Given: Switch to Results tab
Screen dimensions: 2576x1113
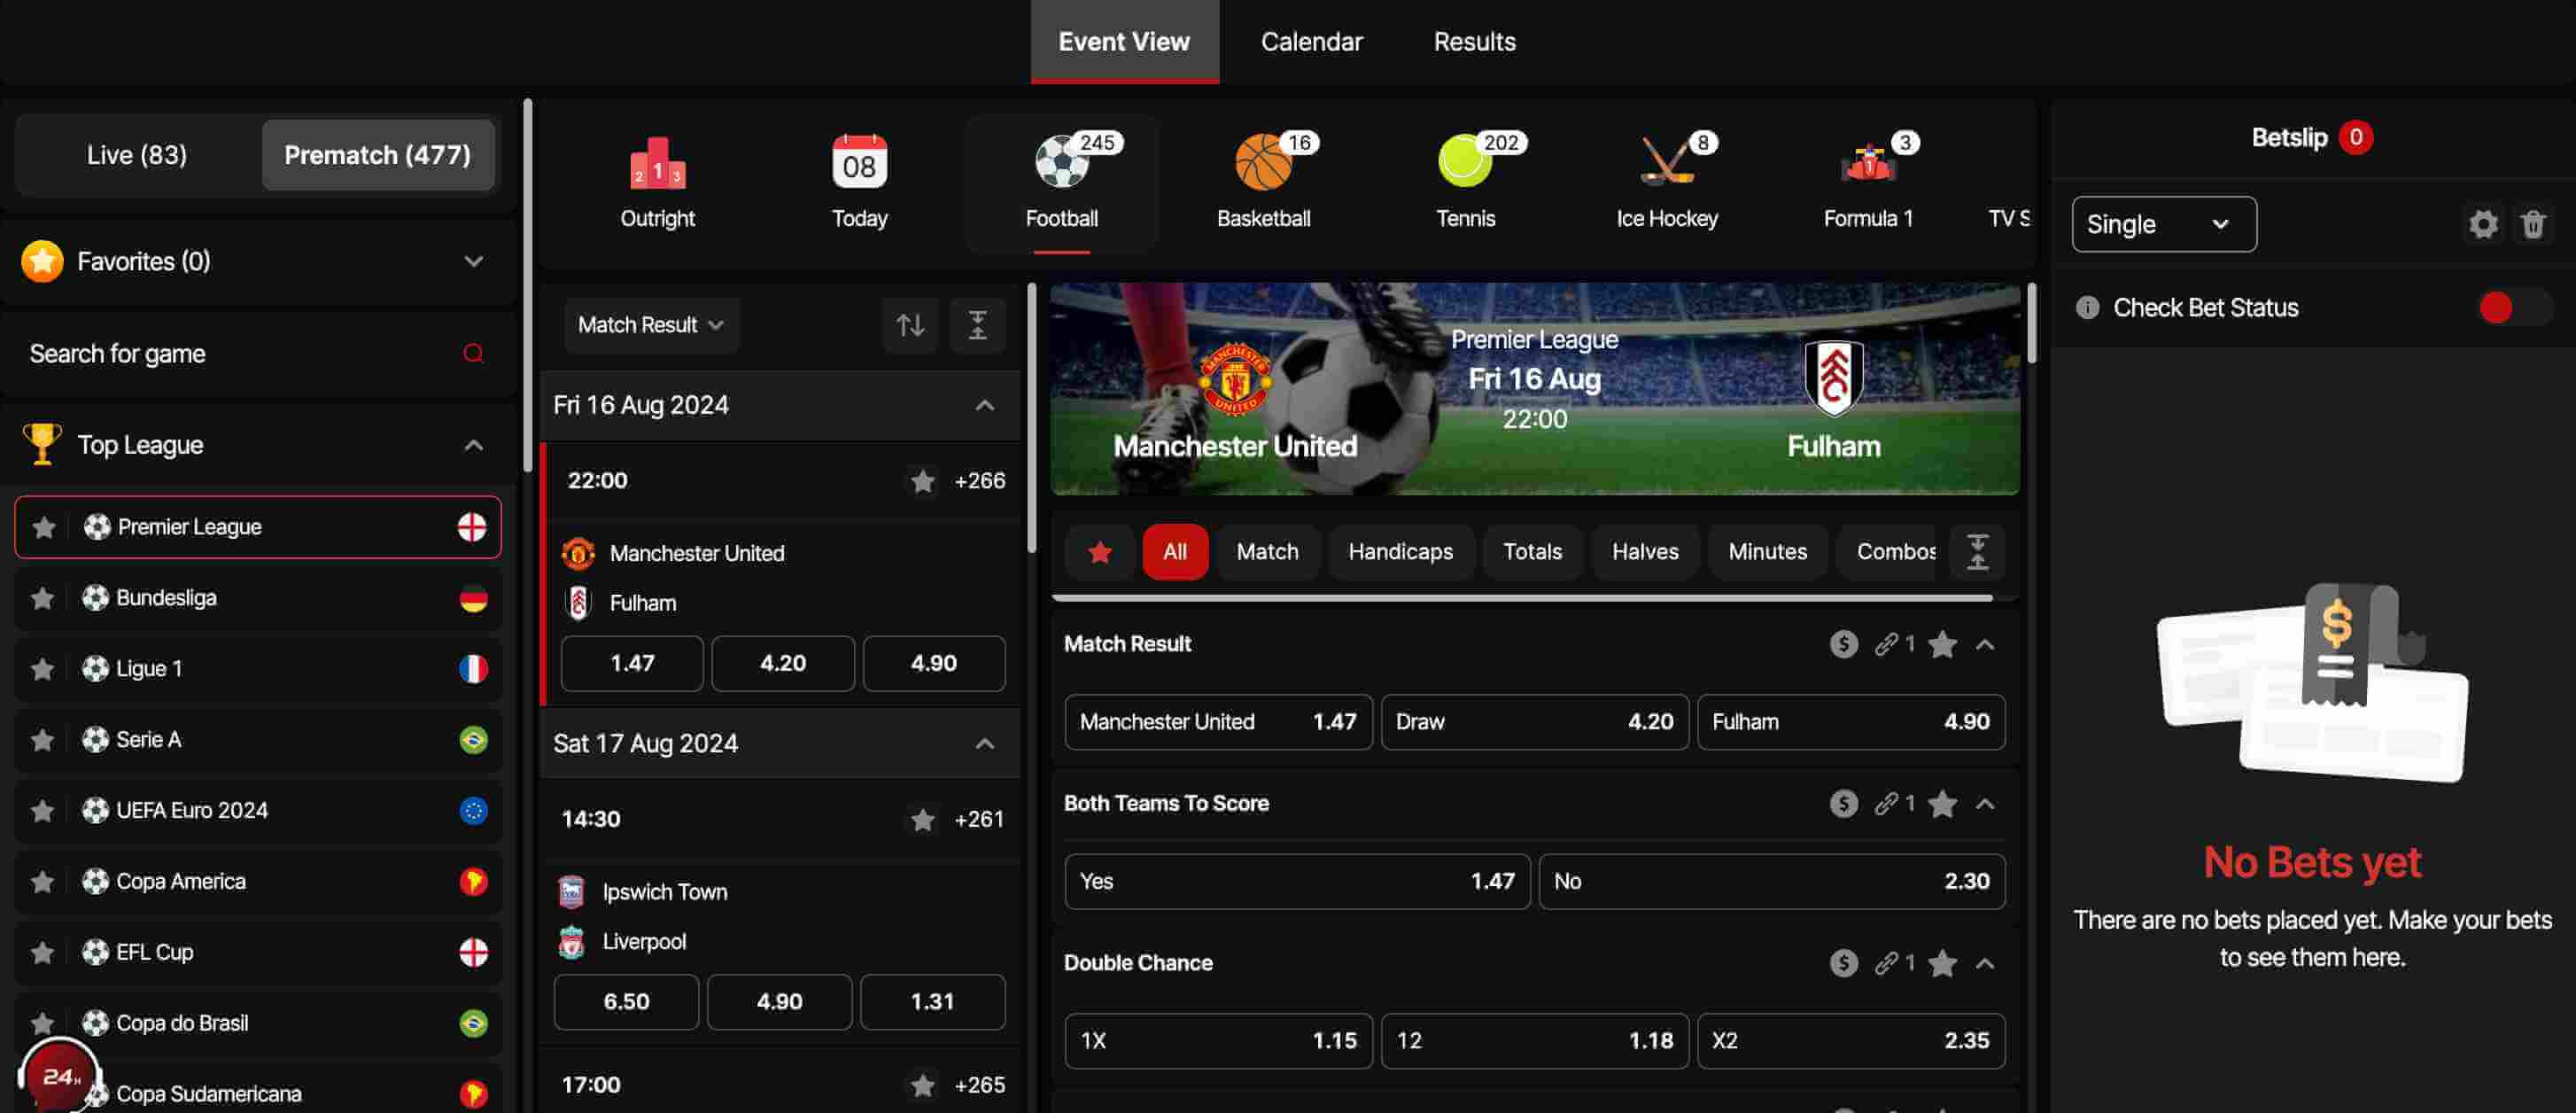Looking at the screenshot, I should pyautogui.click(x=1474, y=42).
